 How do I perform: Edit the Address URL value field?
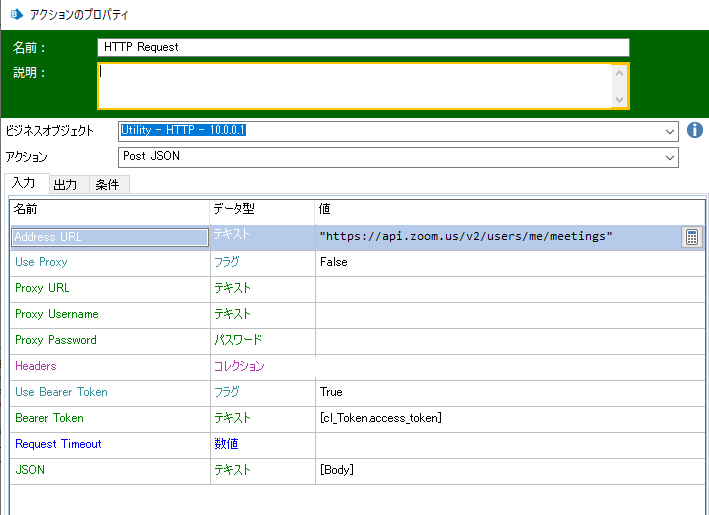point(495,237)
